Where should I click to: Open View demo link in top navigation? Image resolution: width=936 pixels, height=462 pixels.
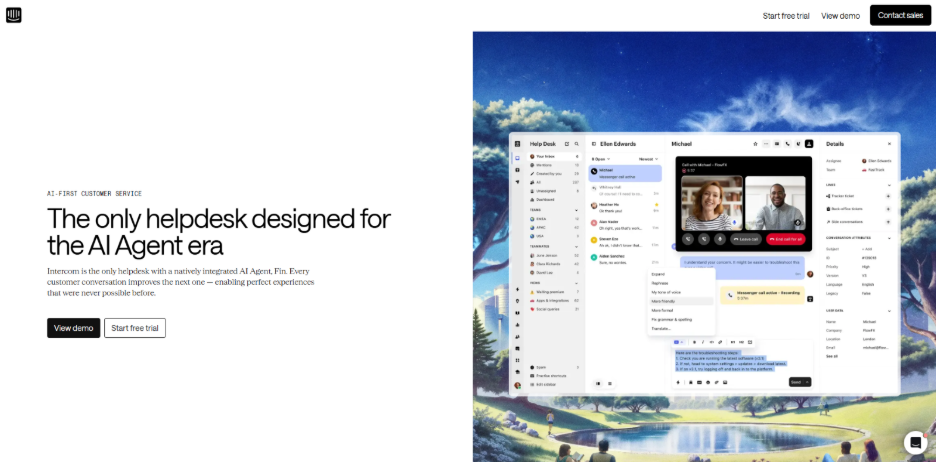click(x=840, y=16)
